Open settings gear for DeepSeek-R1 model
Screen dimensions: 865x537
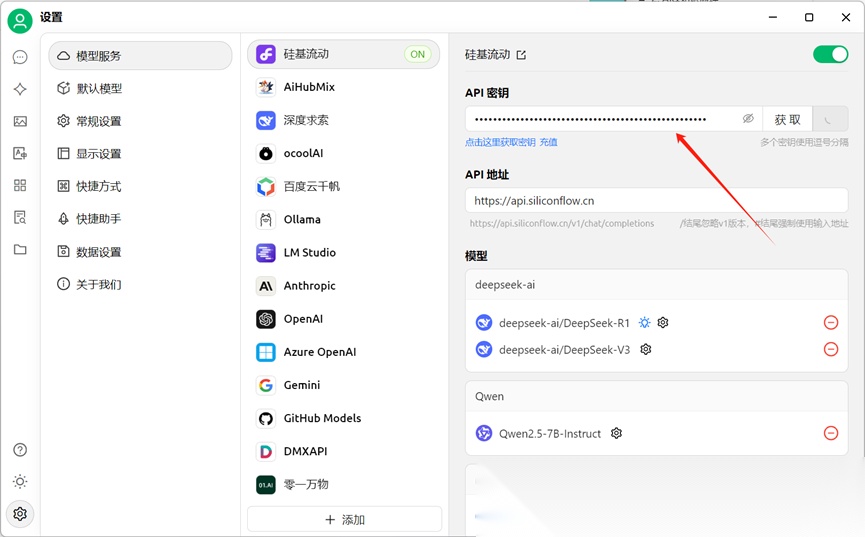(x=663, y=322)
